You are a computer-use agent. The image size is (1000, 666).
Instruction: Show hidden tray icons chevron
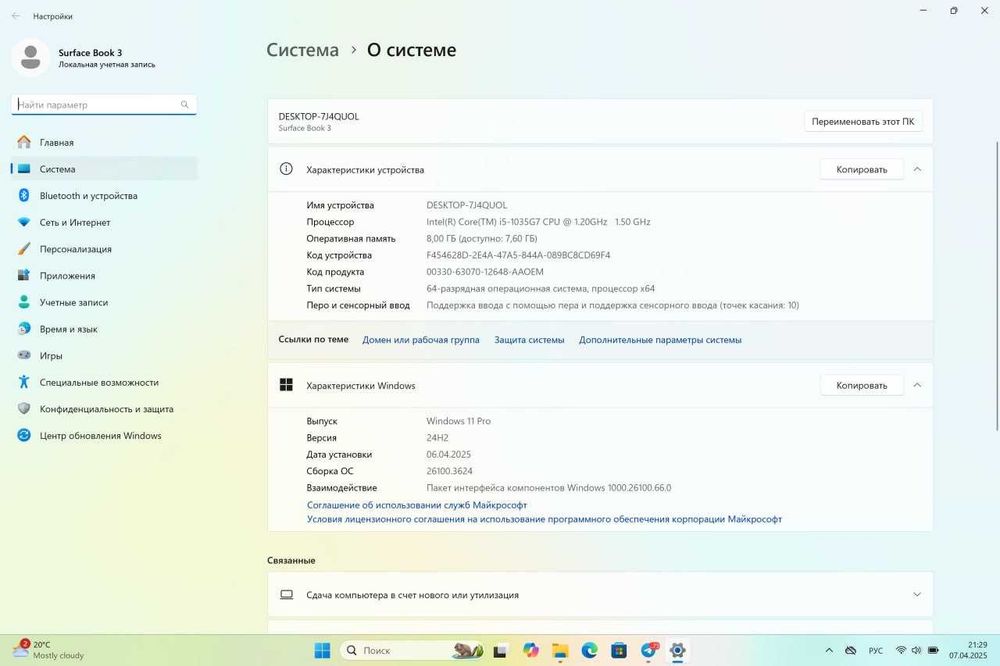coord(829,650)
